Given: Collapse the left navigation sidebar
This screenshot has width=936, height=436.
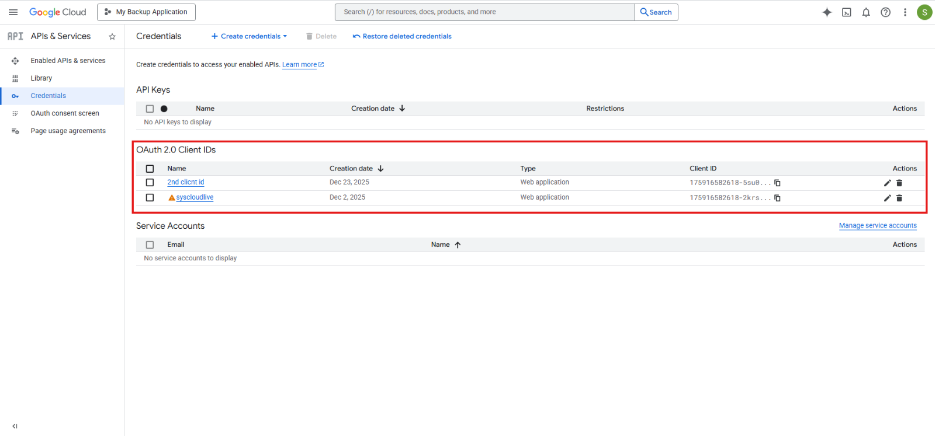Looking at the screenshot, I should tap(14, 425).
